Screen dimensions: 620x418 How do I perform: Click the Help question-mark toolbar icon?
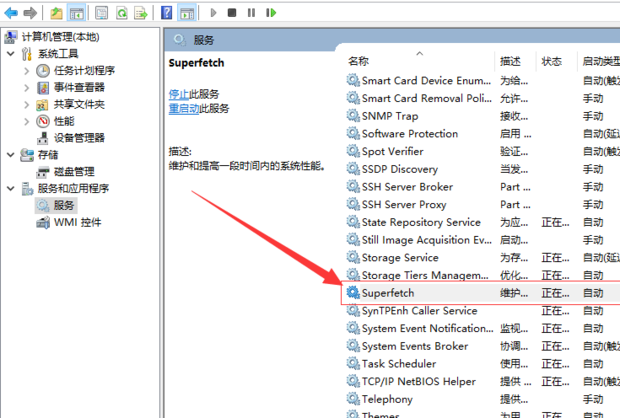pos(164,13)
